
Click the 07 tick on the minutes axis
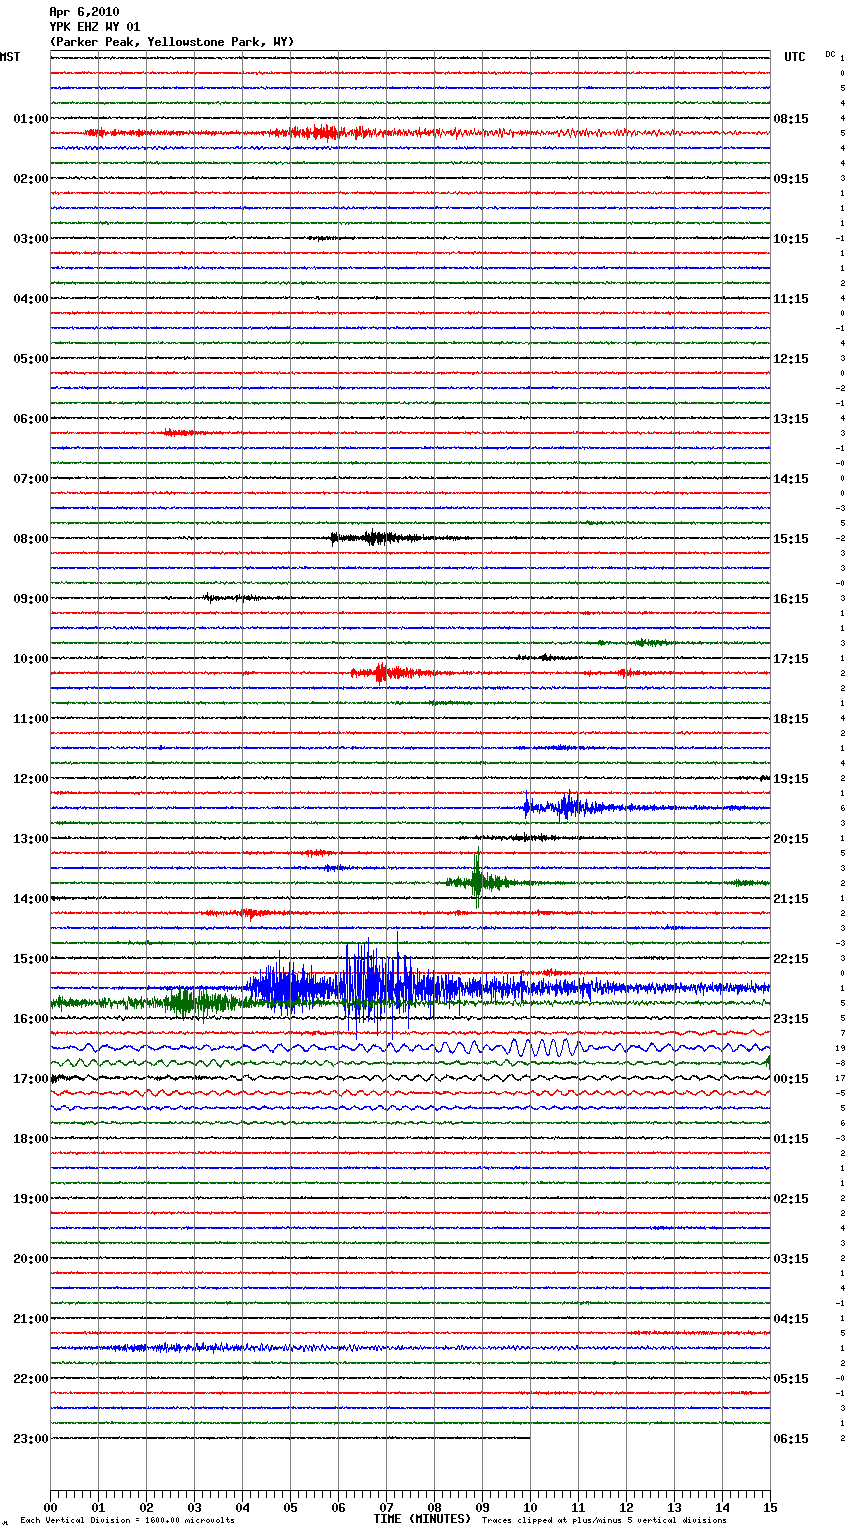[386, 1507]
